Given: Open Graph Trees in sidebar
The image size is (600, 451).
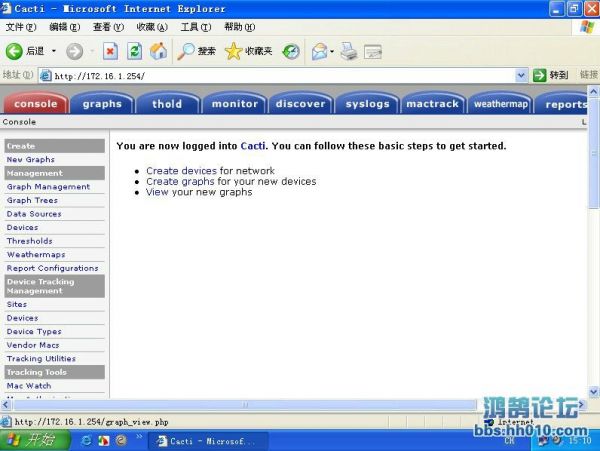Looking at the screenshot, I should [x=32, y=200].
